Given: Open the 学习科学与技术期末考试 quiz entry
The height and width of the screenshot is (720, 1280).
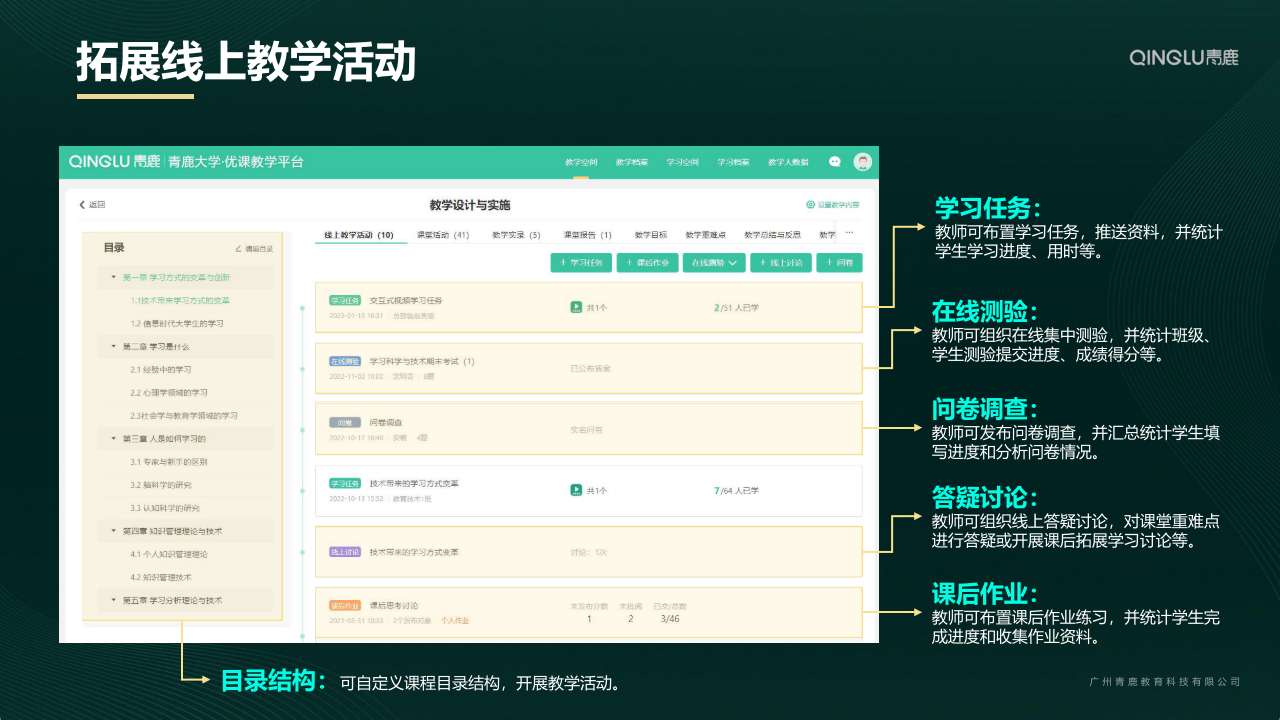Looking at the screenshot, I should [x=421, y=361].
